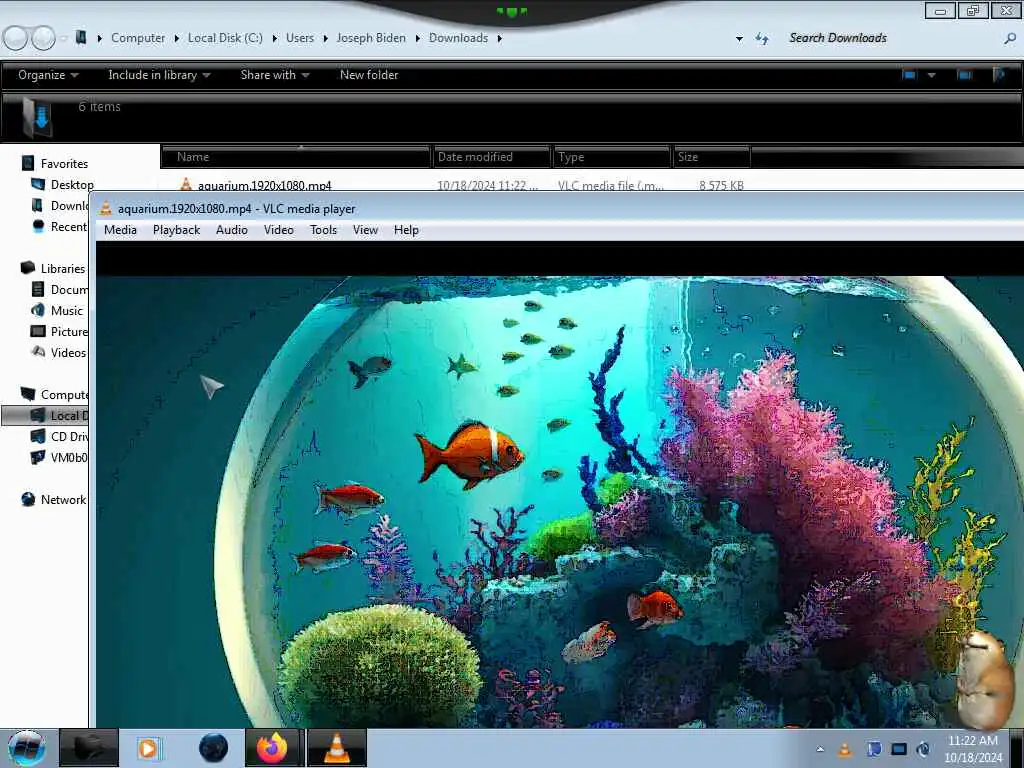Sort files by Size column header
Image resolution: width=1024 pixels, height=768 pixels.
tap(712, 157)
